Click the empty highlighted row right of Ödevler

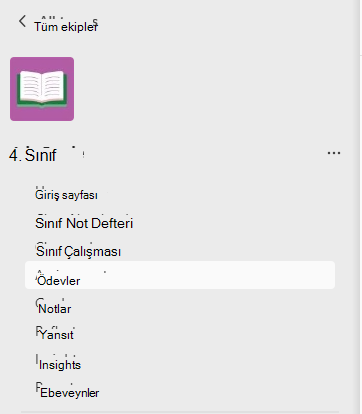click(x=207, y=275)
